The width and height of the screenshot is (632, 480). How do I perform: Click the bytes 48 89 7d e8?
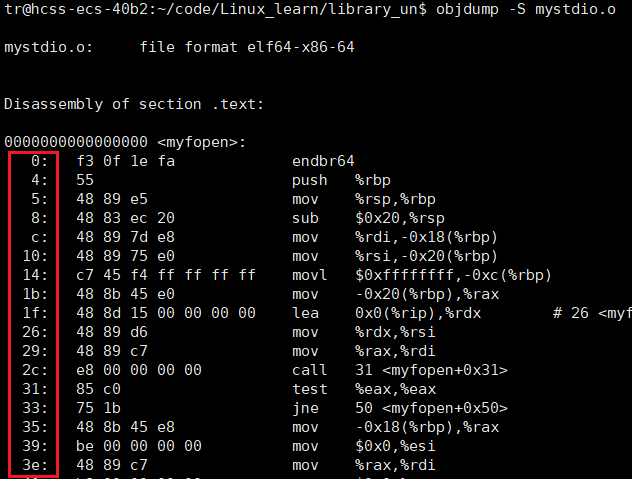click(125, 237)
